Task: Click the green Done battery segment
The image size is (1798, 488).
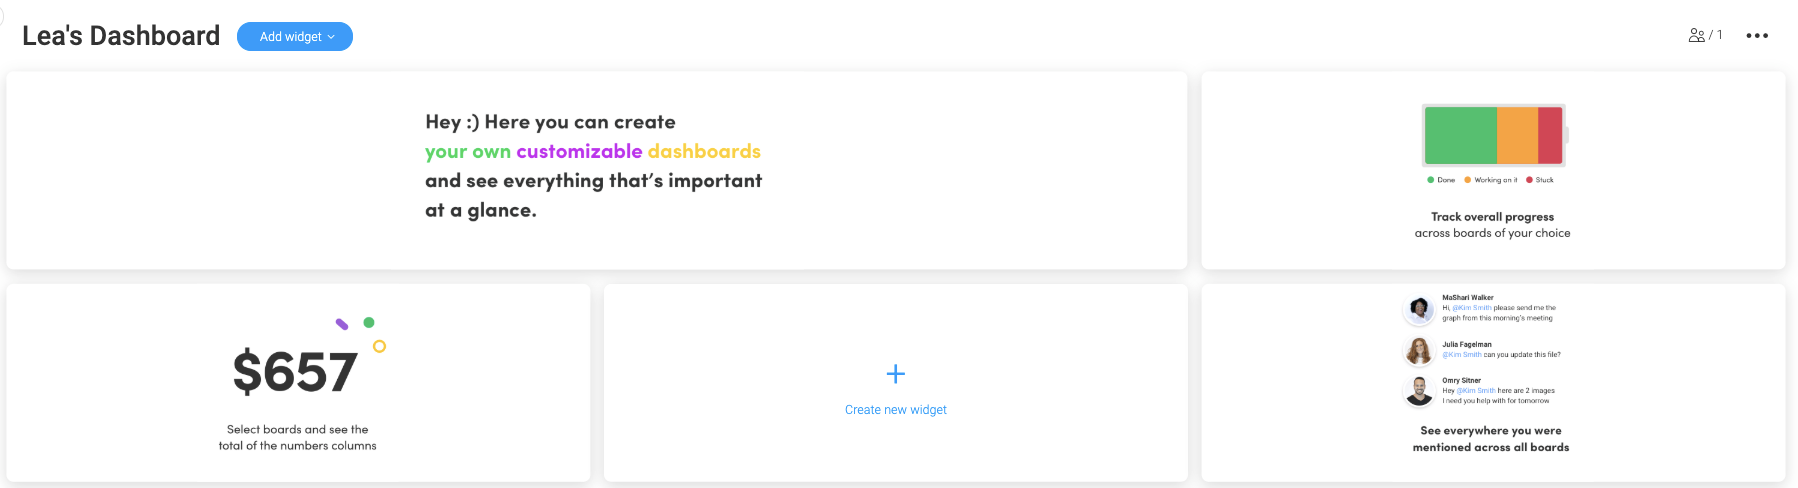Action: [1461, 135]
